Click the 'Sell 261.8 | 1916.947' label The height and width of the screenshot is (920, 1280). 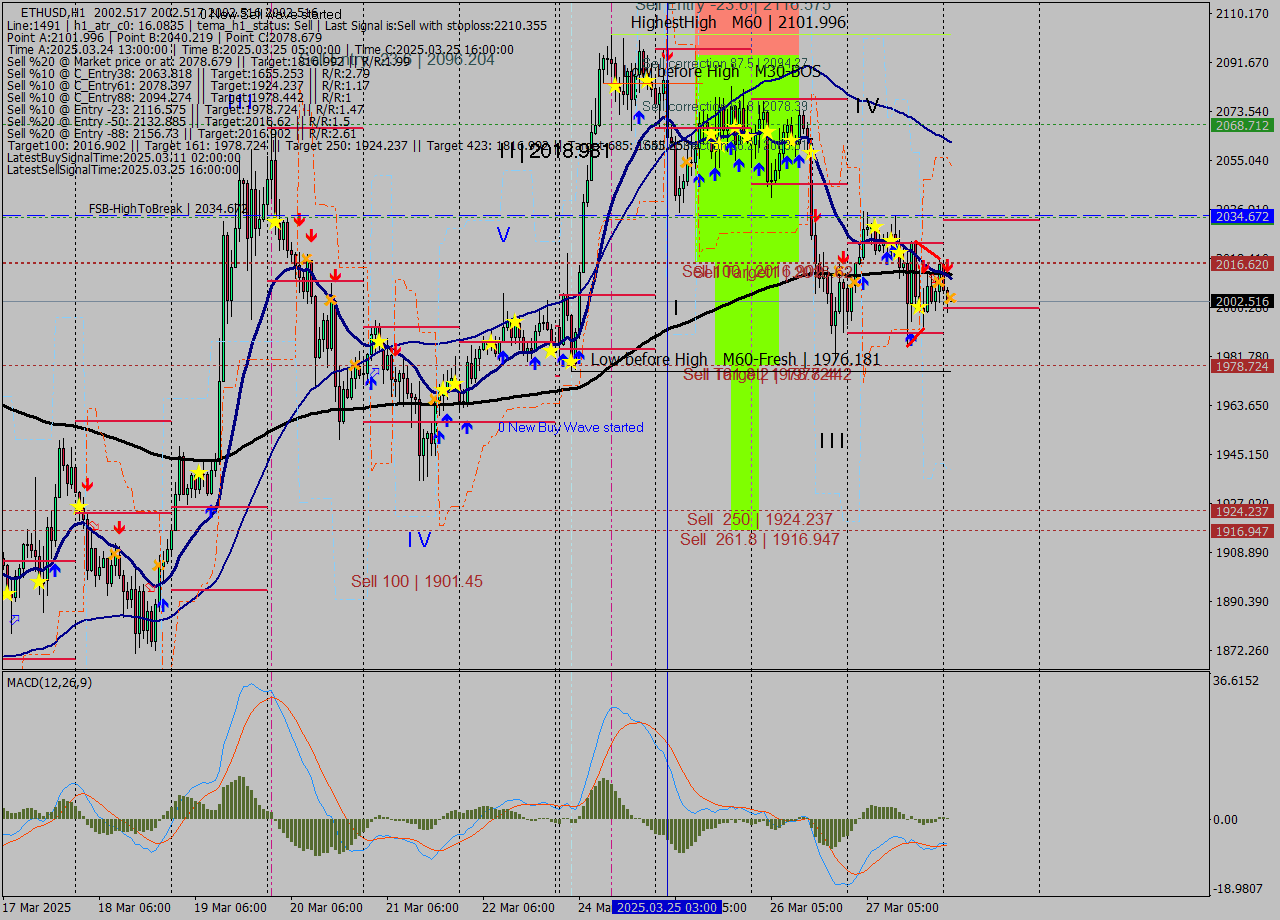pos(759,539)
